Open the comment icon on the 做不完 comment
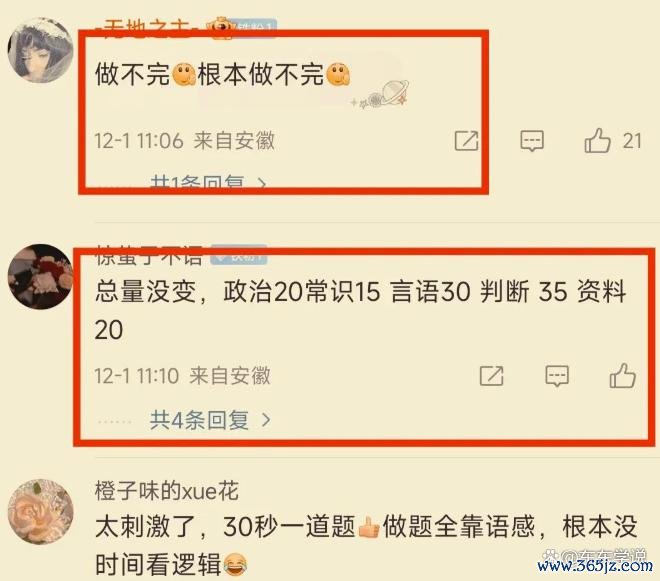Viewport: 660px width, 581px height. pyautogui.click(x=532, y=141)
